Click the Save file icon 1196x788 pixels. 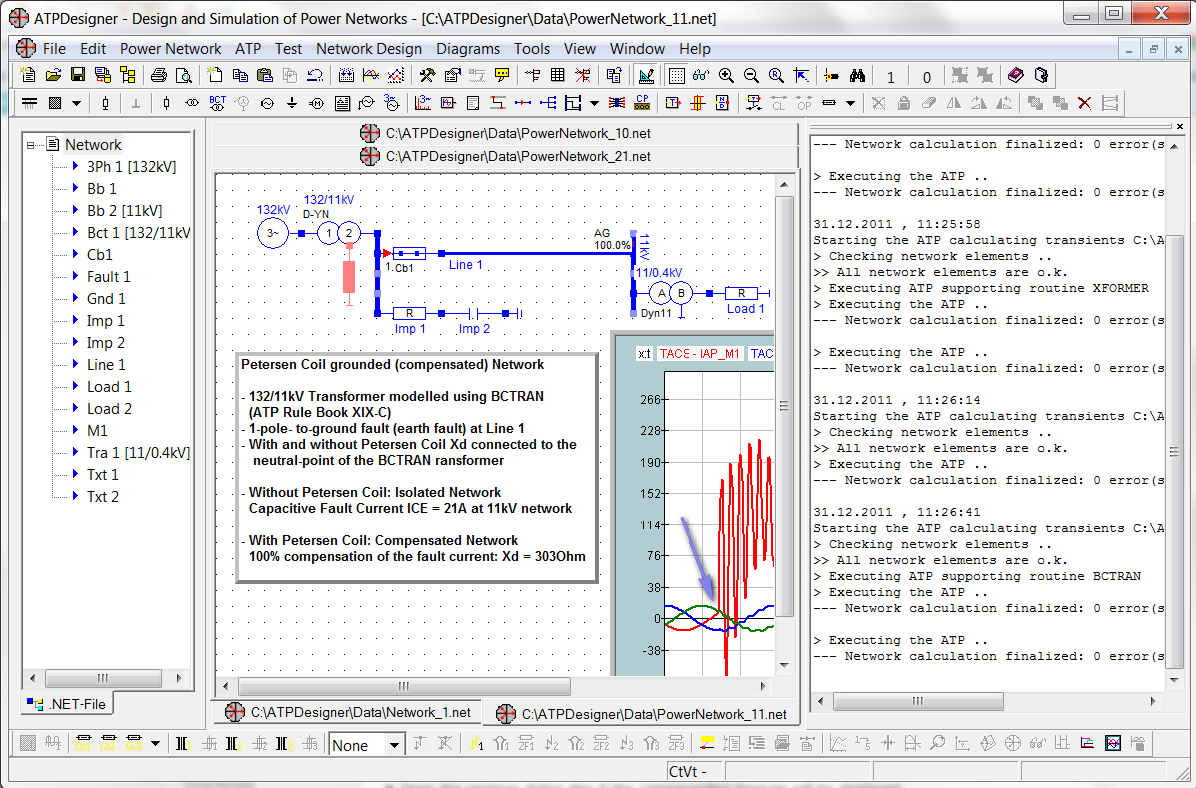click(x=78, y=75)
